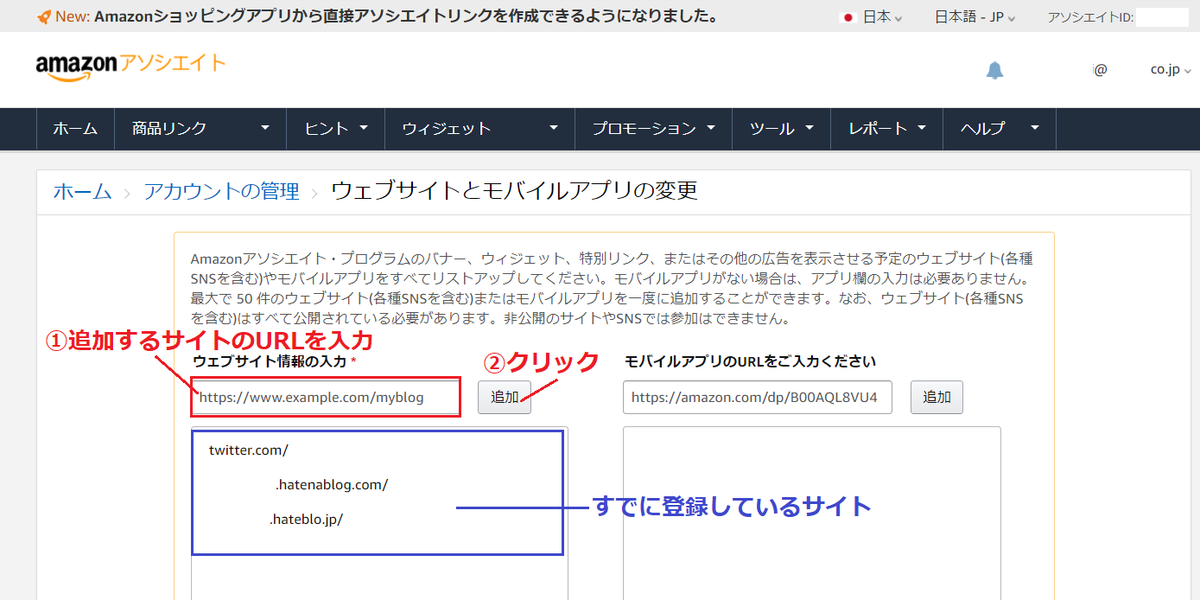Select twitter.com/ in registered sites list
The image size is (1200, 600).
(248, 450)
